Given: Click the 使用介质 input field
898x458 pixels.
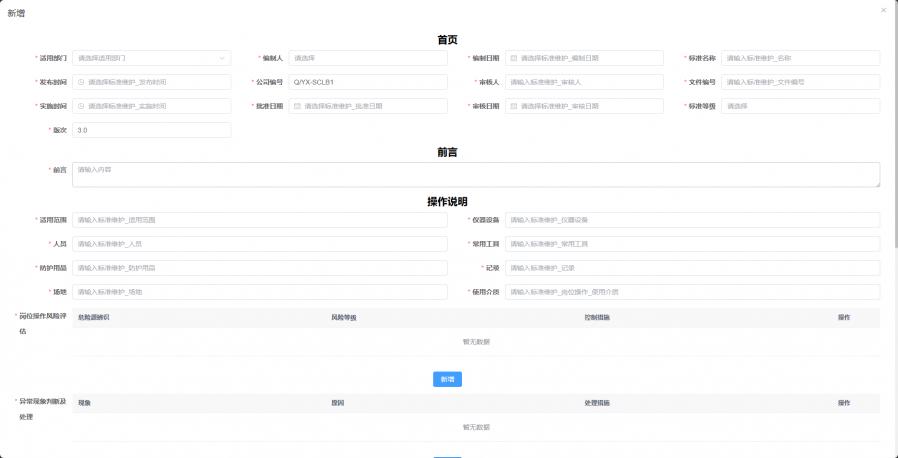Looking at the screenshot, I should 692,292.
